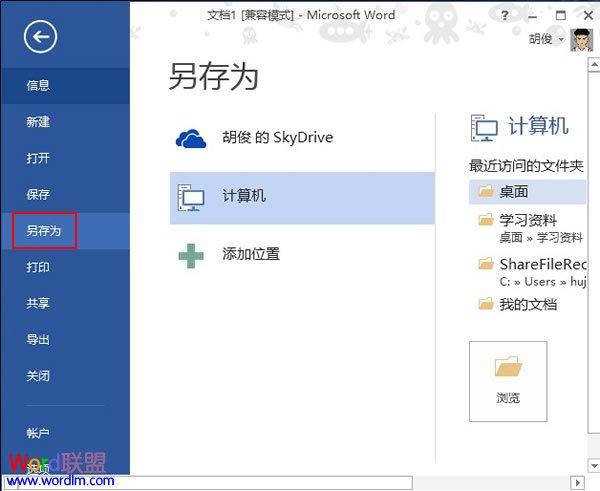Select 新建 in the sidebar

point(38,122)
